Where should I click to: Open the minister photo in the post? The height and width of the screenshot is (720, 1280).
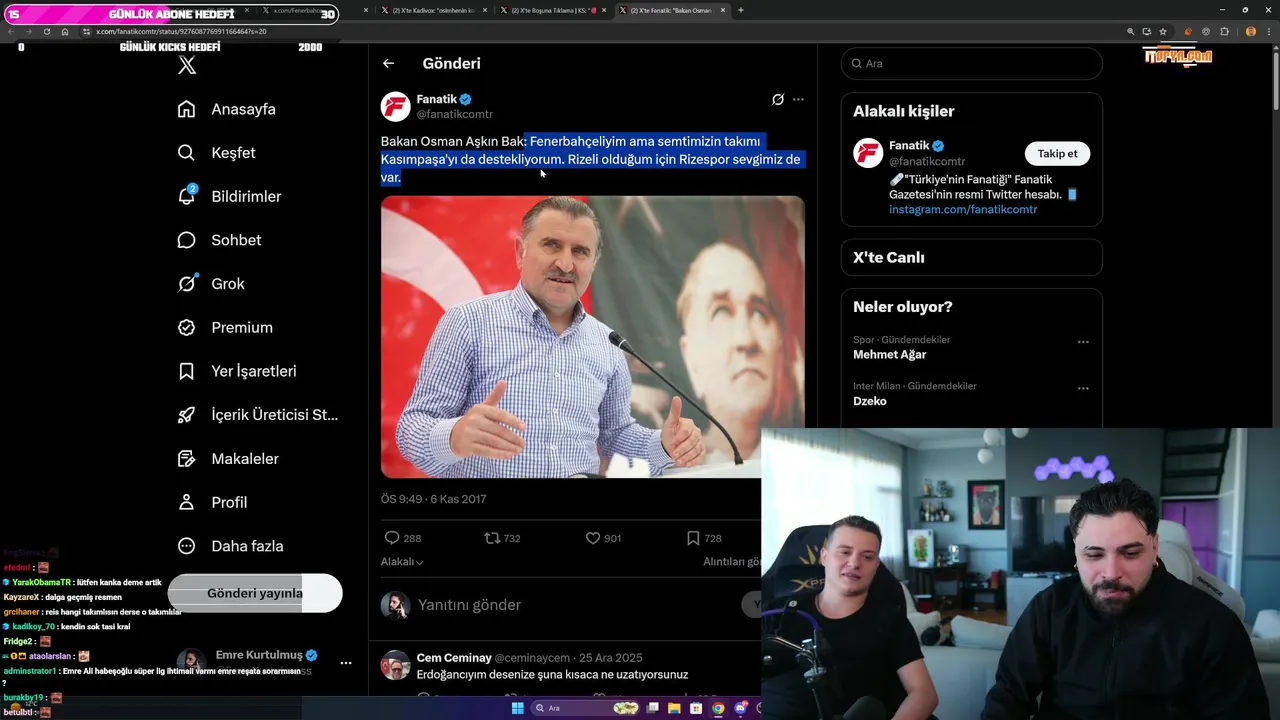592,337
